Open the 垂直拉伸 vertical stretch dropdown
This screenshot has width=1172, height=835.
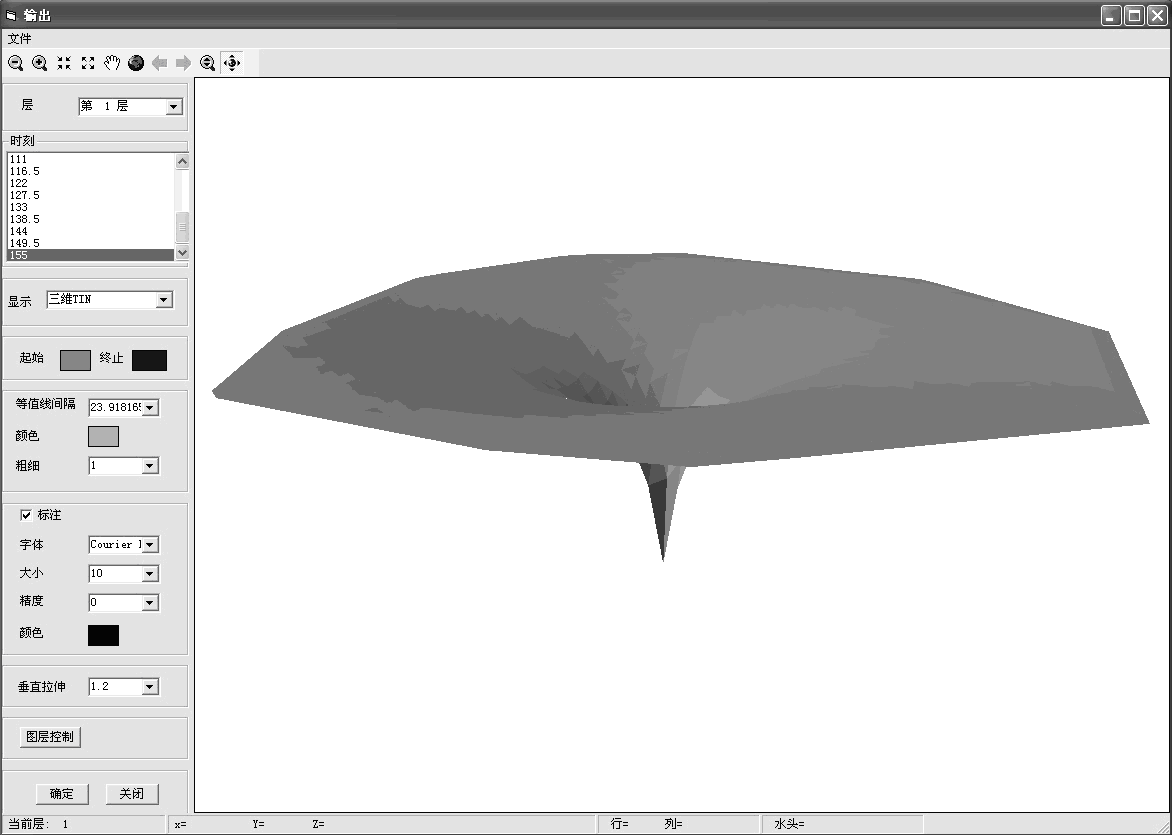point(150,687)
